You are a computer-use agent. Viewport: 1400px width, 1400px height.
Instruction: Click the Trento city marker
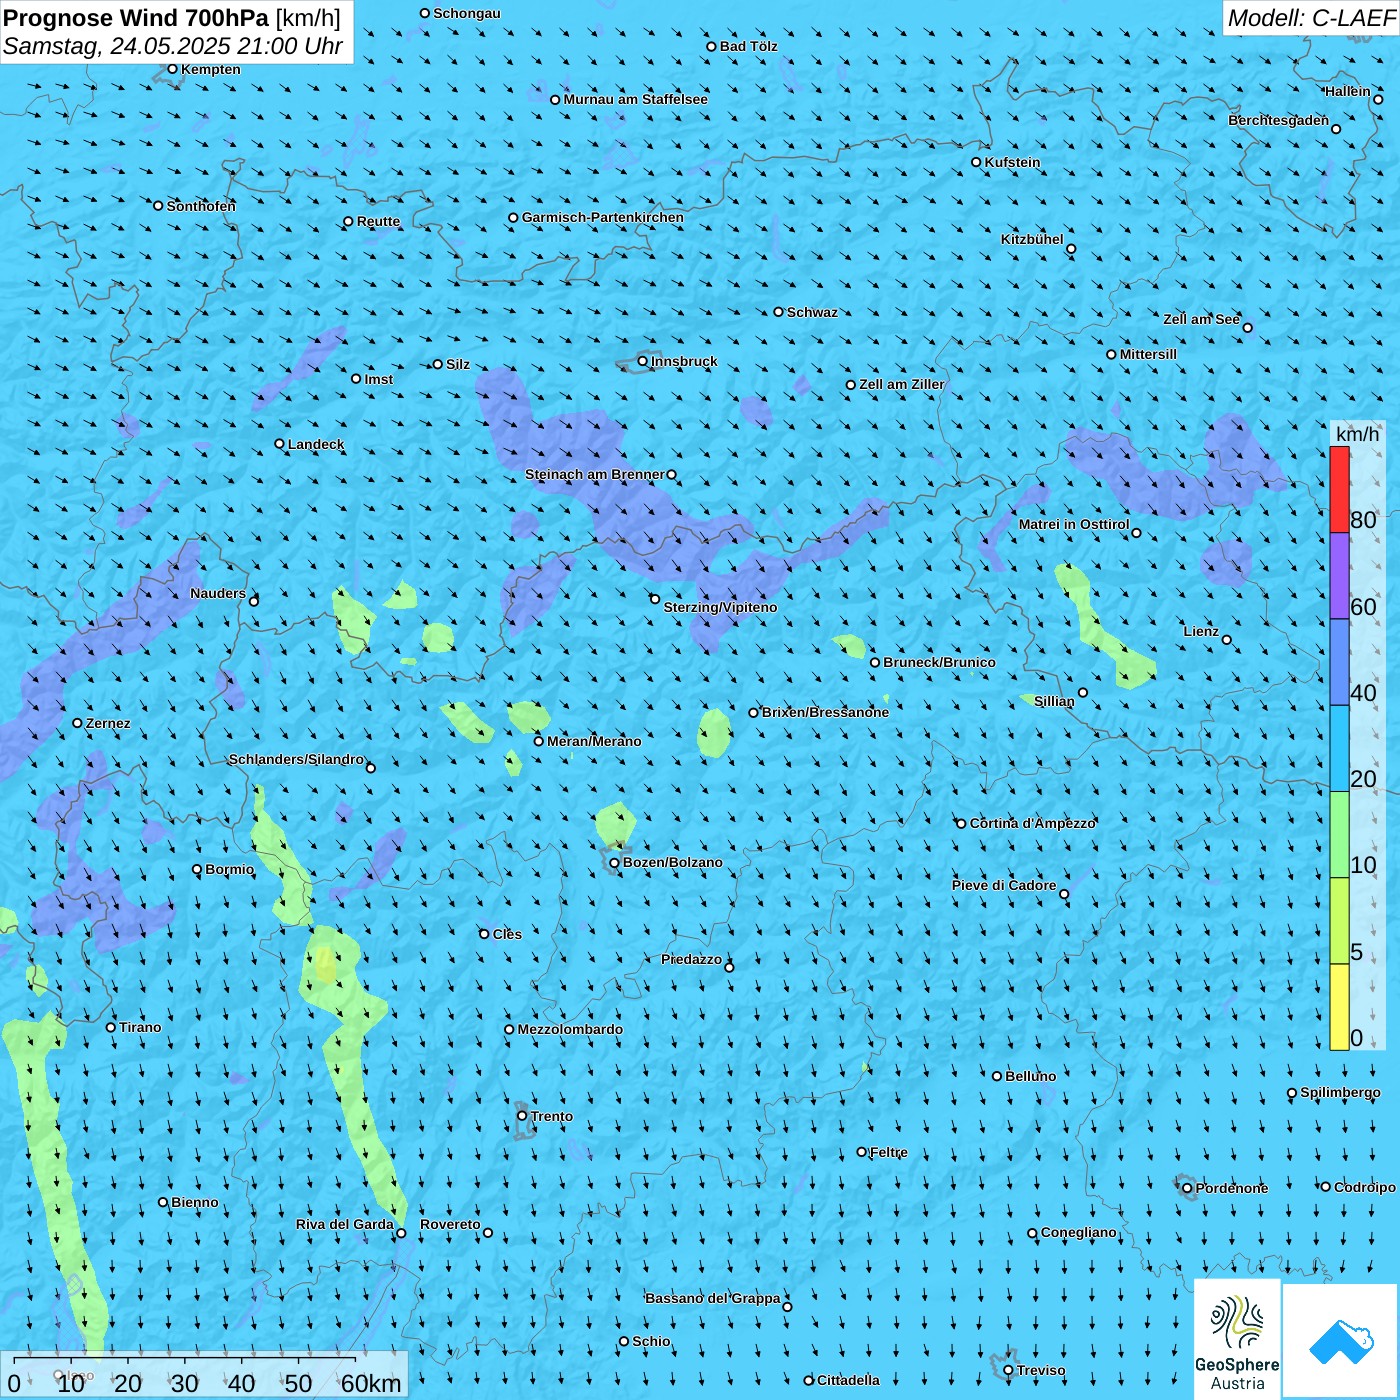point(522,1116)
